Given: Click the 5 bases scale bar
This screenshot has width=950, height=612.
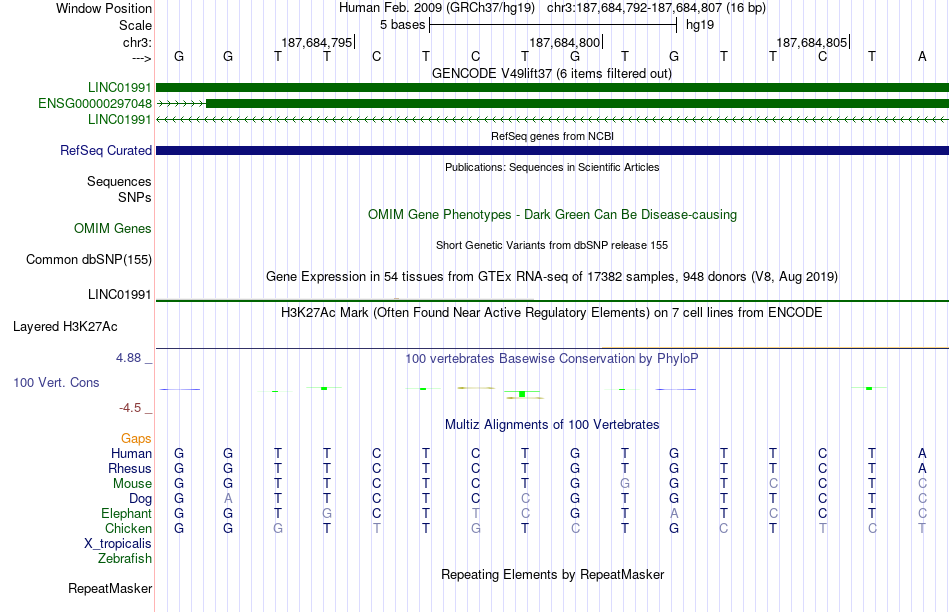Looking at the screenshot, I should coord(553,25).
